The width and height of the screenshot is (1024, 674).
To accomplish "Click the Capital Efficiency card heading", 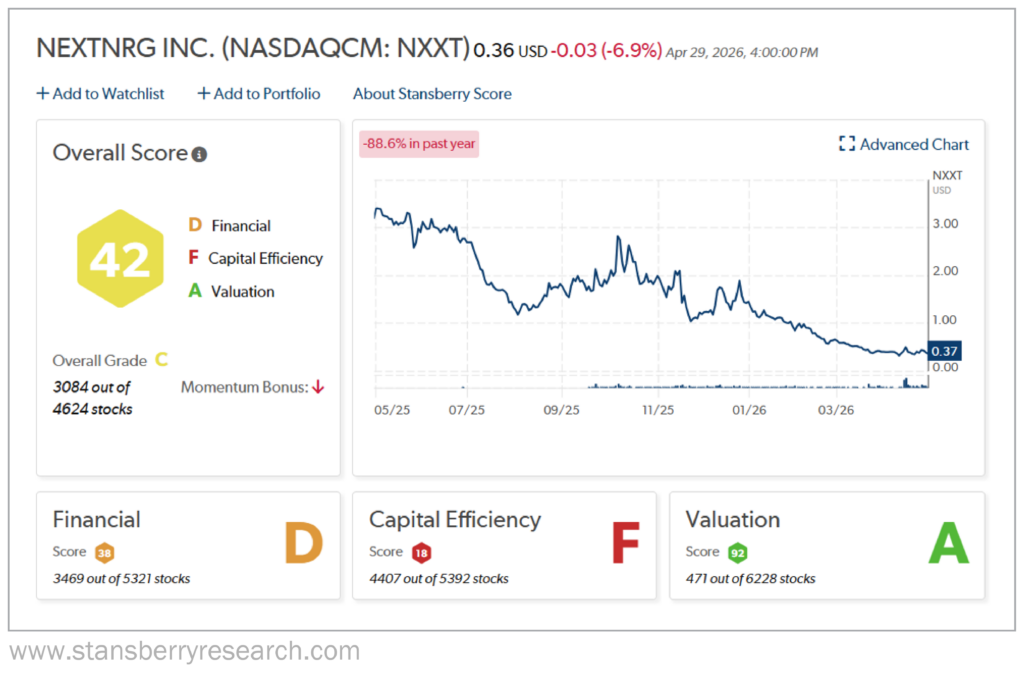I will 455,520.
